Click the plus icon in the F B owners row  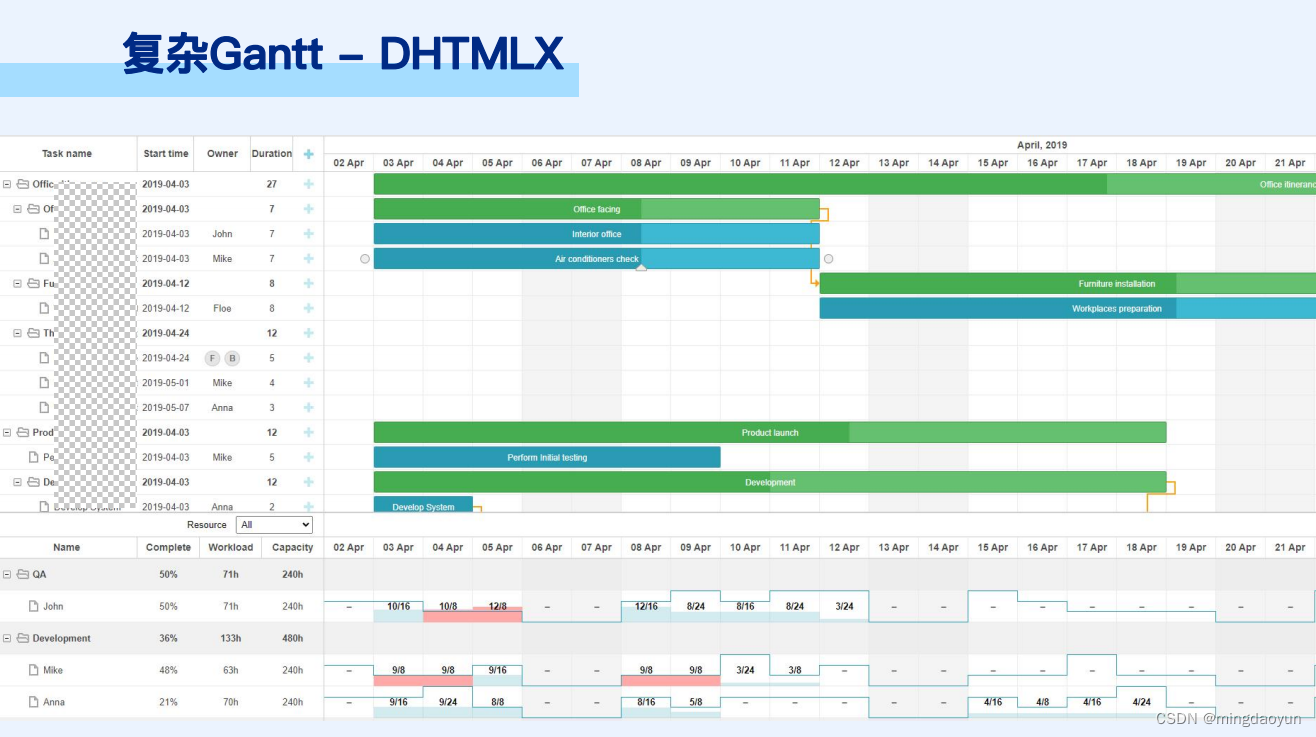tap(308, 358)
